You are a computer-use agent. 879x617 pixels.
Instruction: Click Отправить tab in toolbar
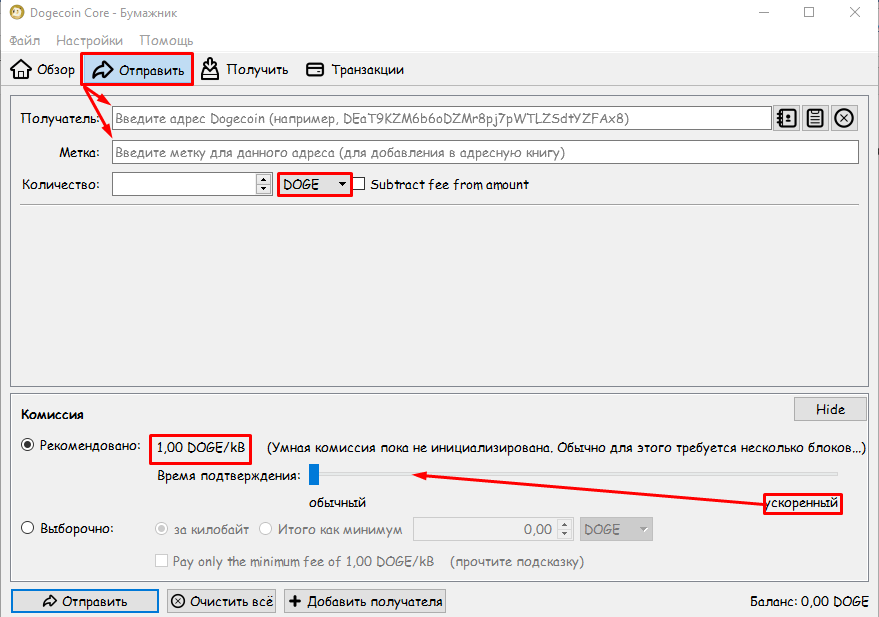139,70
